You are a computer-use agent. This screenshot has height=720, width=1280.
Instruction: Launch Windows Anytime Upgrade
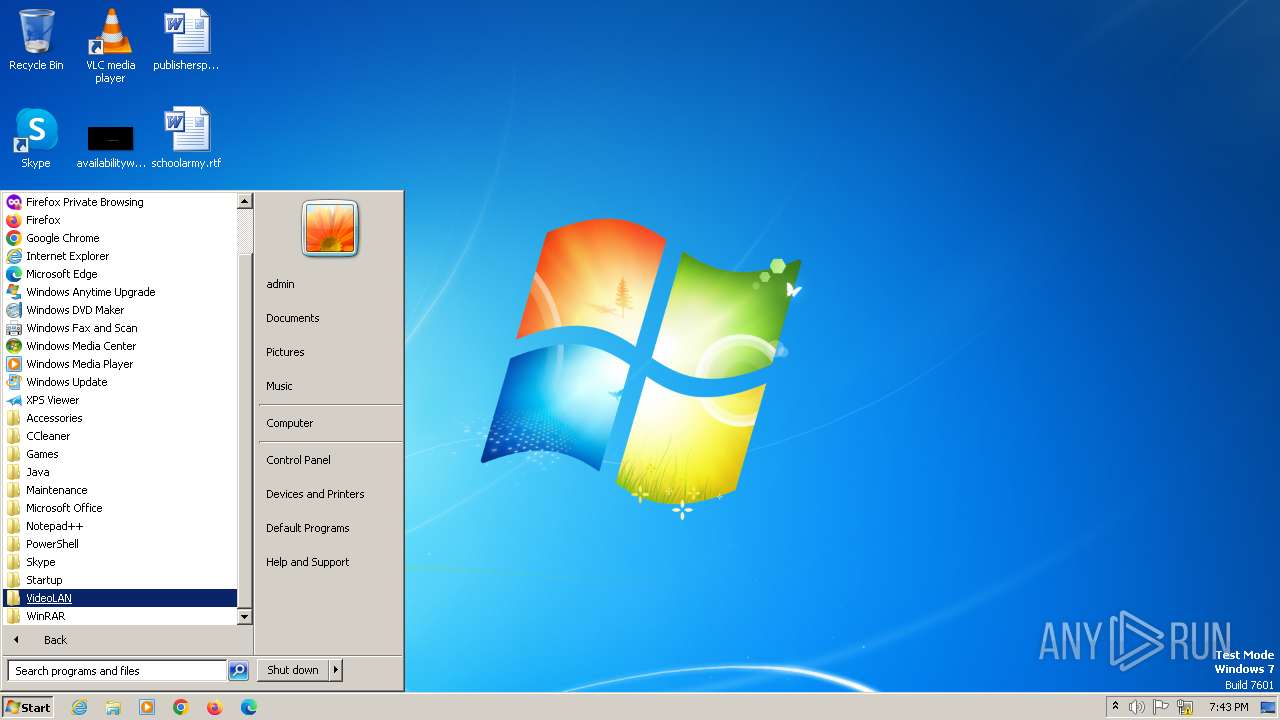pyautogui.click(x=120, y=292)
